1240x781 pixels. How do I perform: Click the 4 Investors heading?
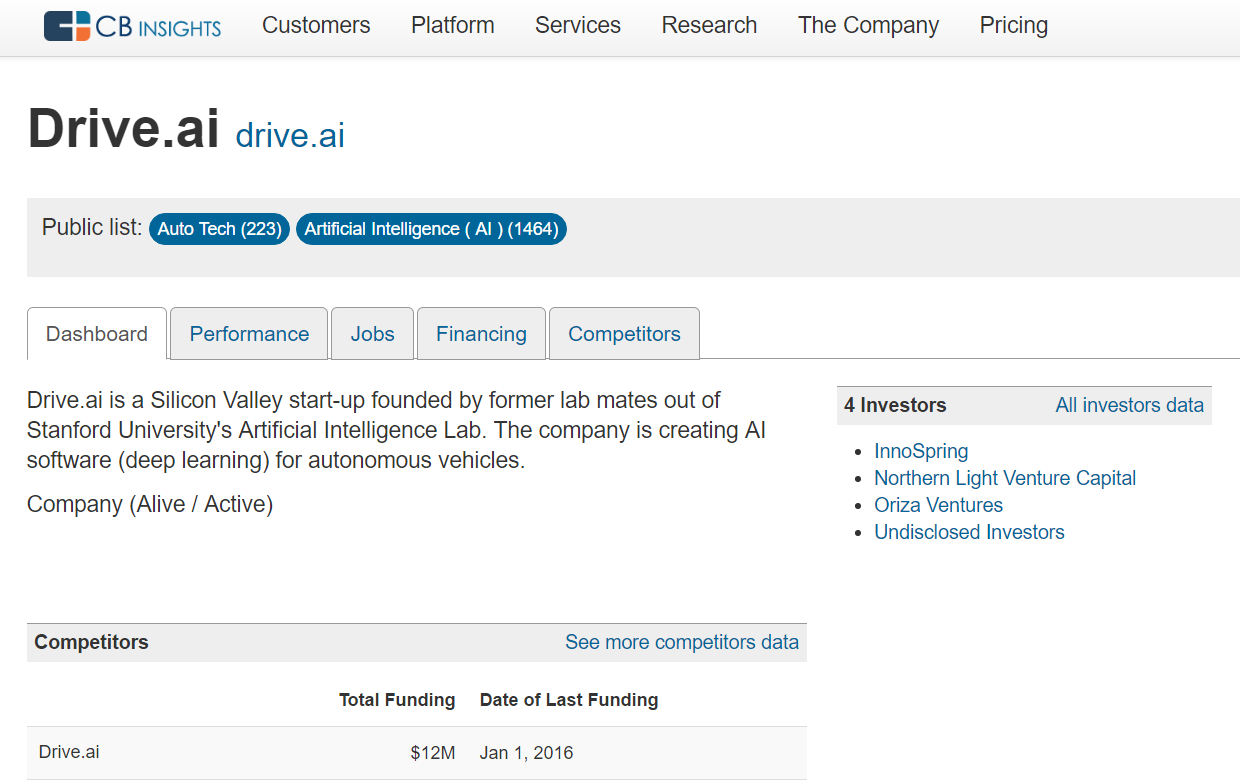point(895,405)
